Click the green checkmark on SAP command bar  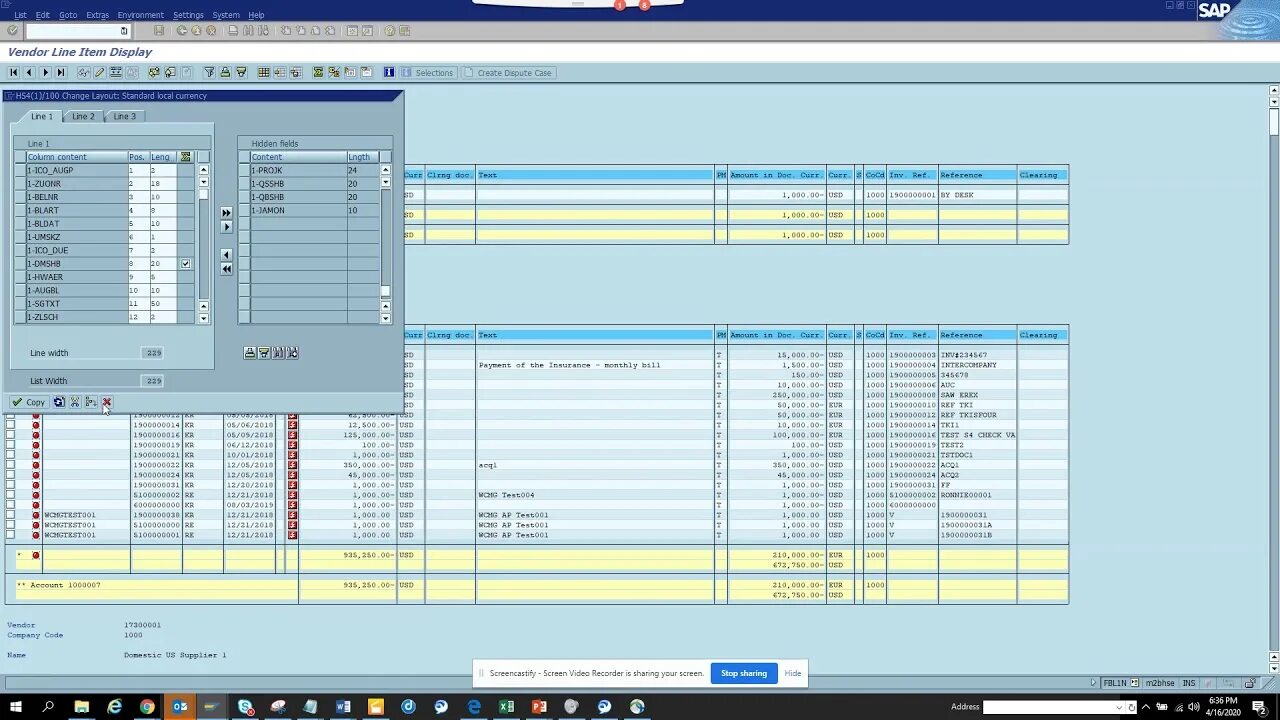pyautogui.click(x=12, y=31)
